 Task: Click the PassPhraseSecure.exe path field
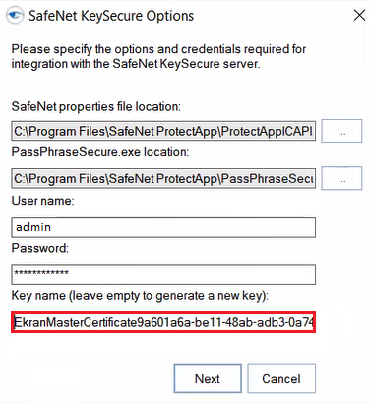[164, 178]
